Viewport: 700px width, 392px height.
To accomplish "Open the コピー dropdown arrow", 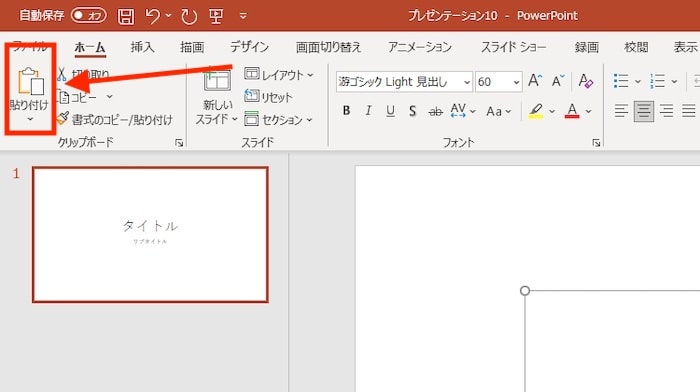I will (109, 97).
